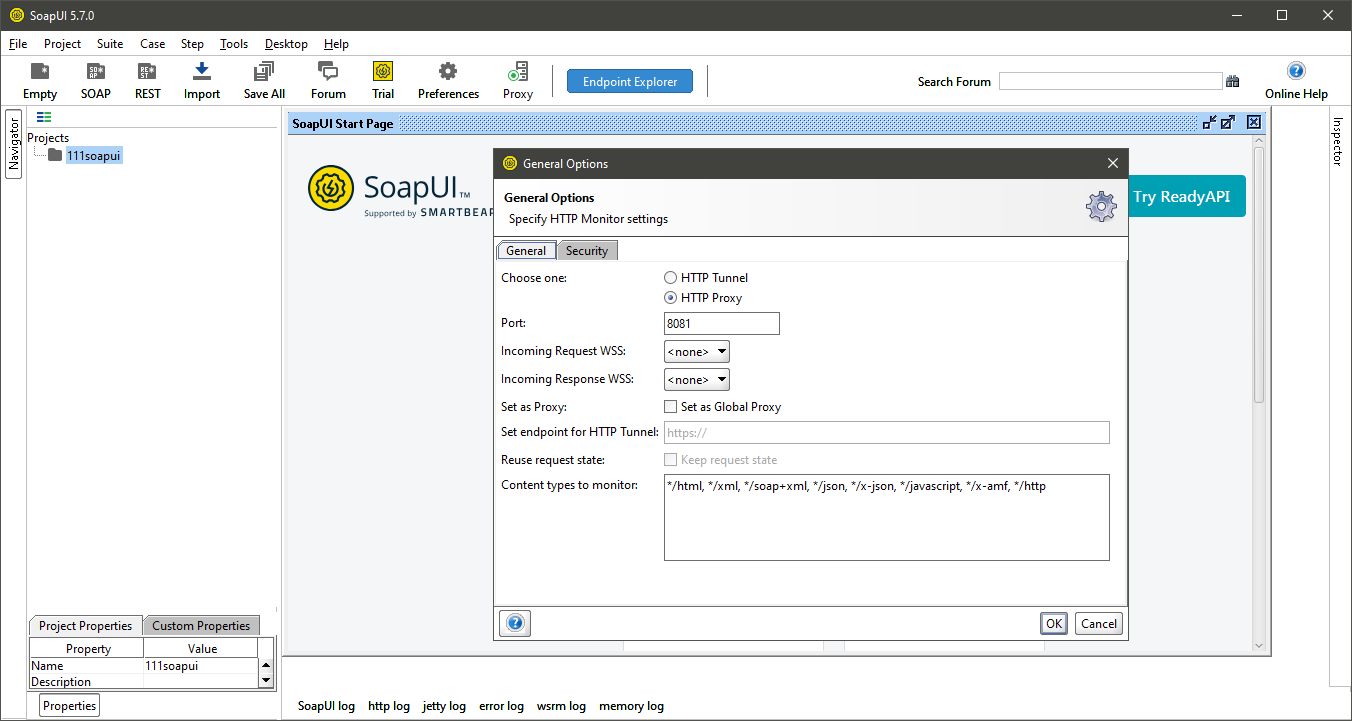Image resolution: width=1352 pixels, height=721 pixels.
Task: Click the 111soapui project folder icon
Action: click(x=55, y=155)
